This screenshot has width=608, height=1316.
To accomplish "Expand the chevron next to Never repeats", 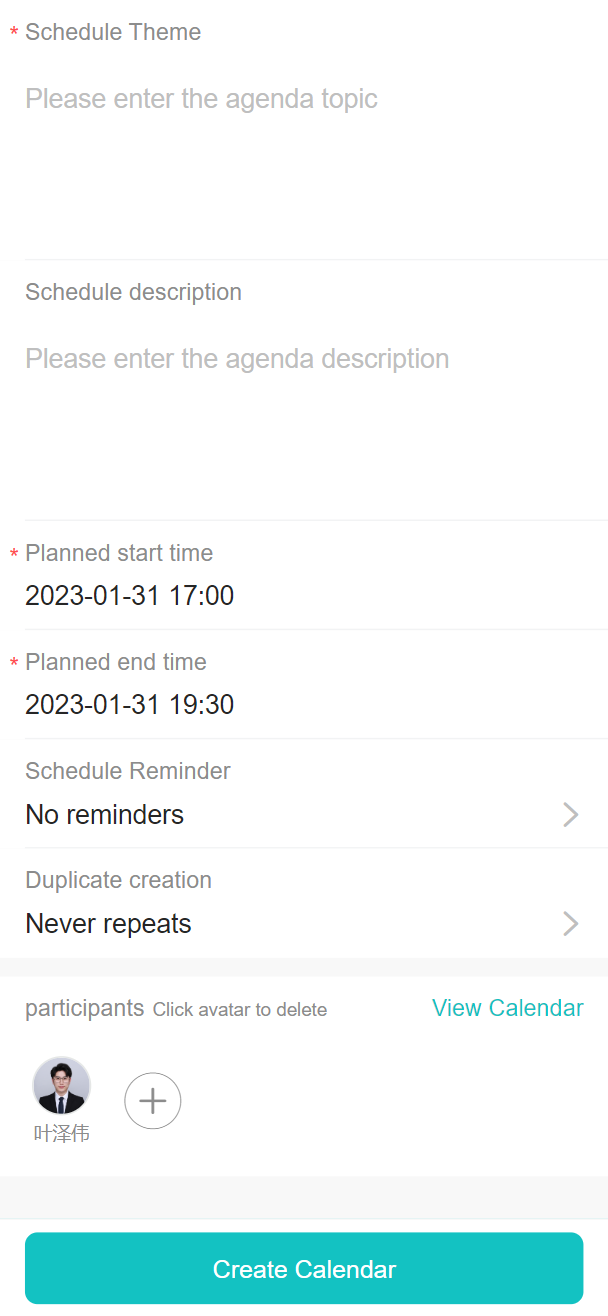I will coord(571,924).
